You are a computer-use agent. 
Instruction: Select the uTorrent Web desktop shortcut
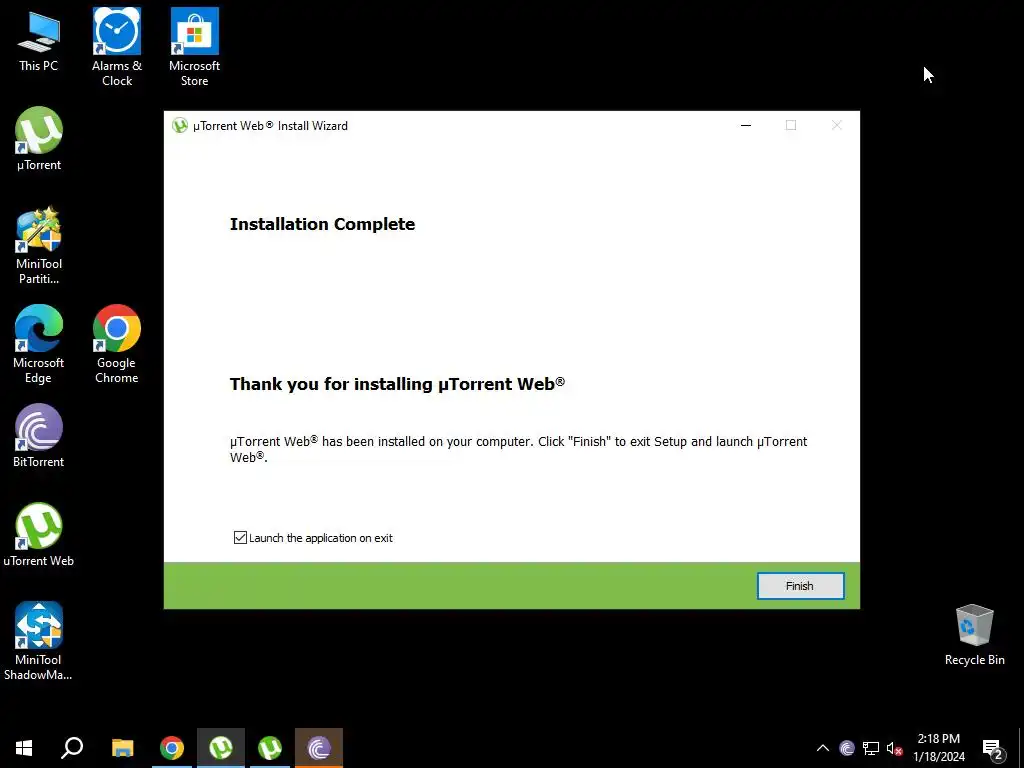coord(39,535)
